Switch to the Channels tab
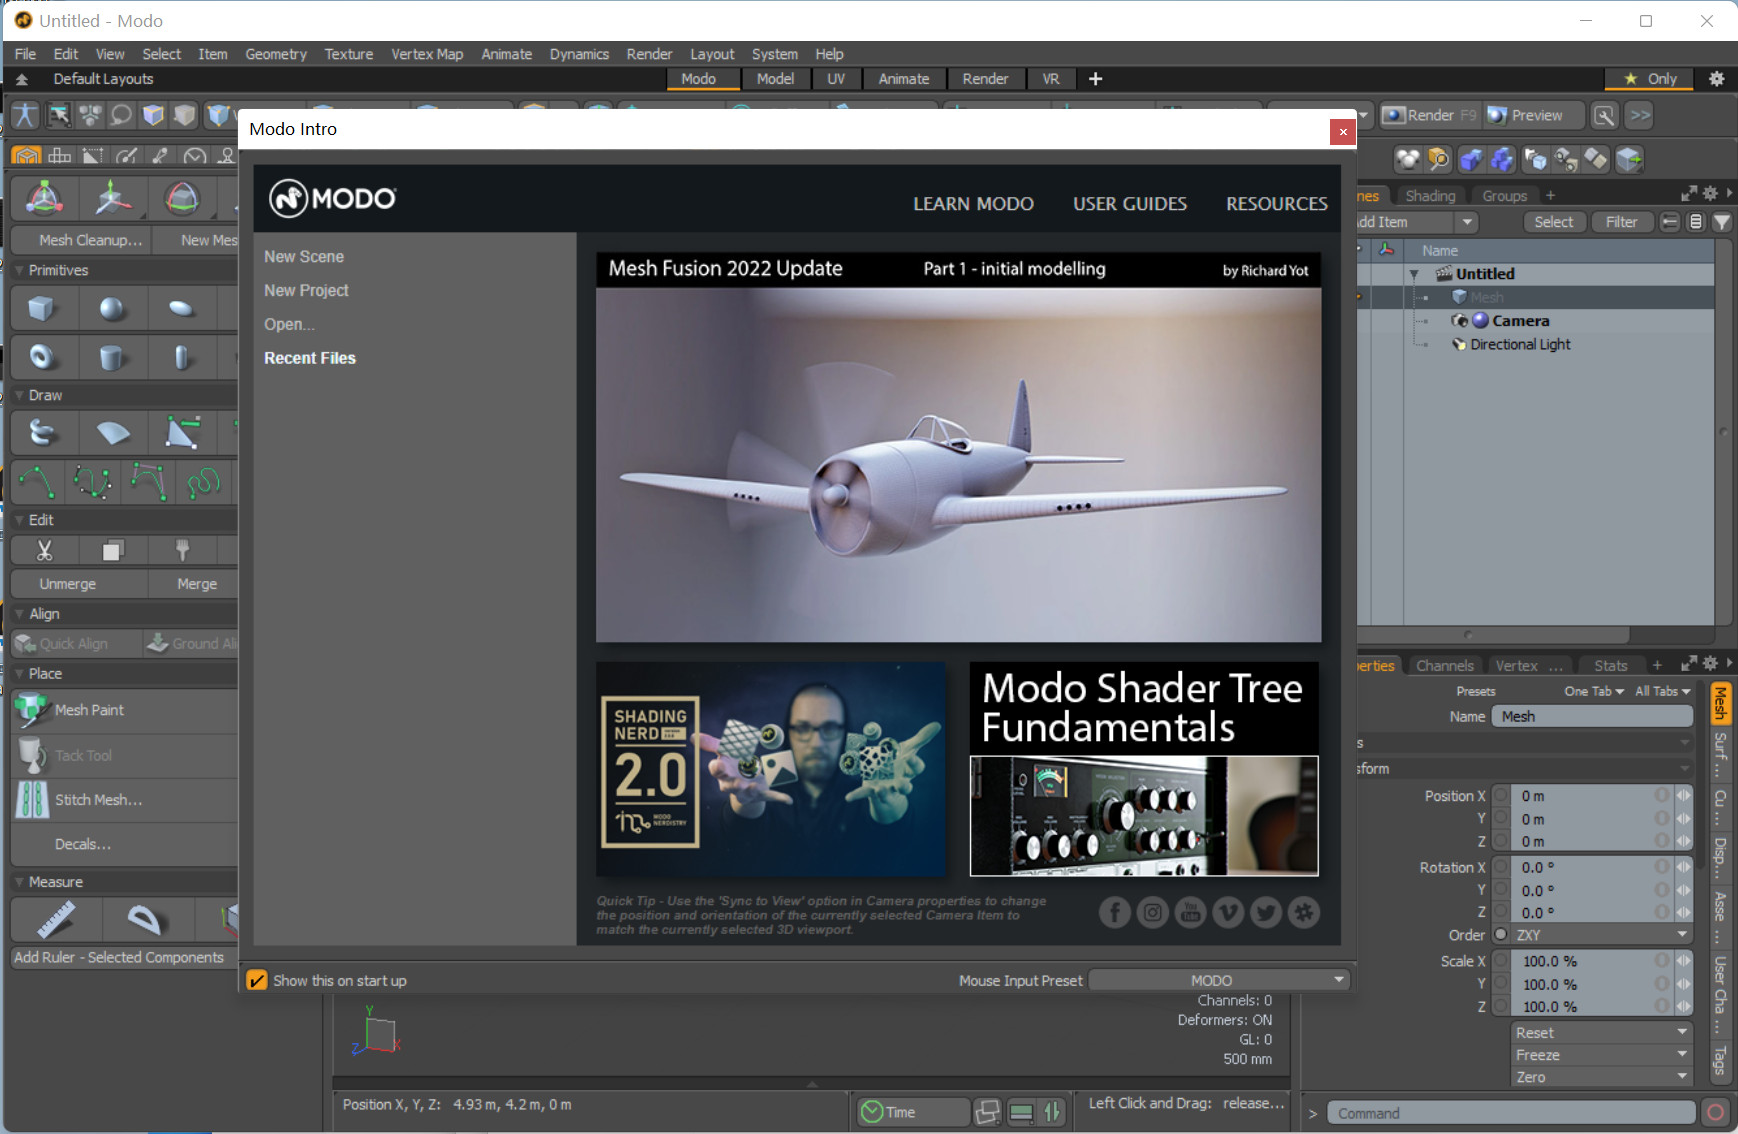This screenshot has height=1134, width=1738. click(x=1445, y=666)
